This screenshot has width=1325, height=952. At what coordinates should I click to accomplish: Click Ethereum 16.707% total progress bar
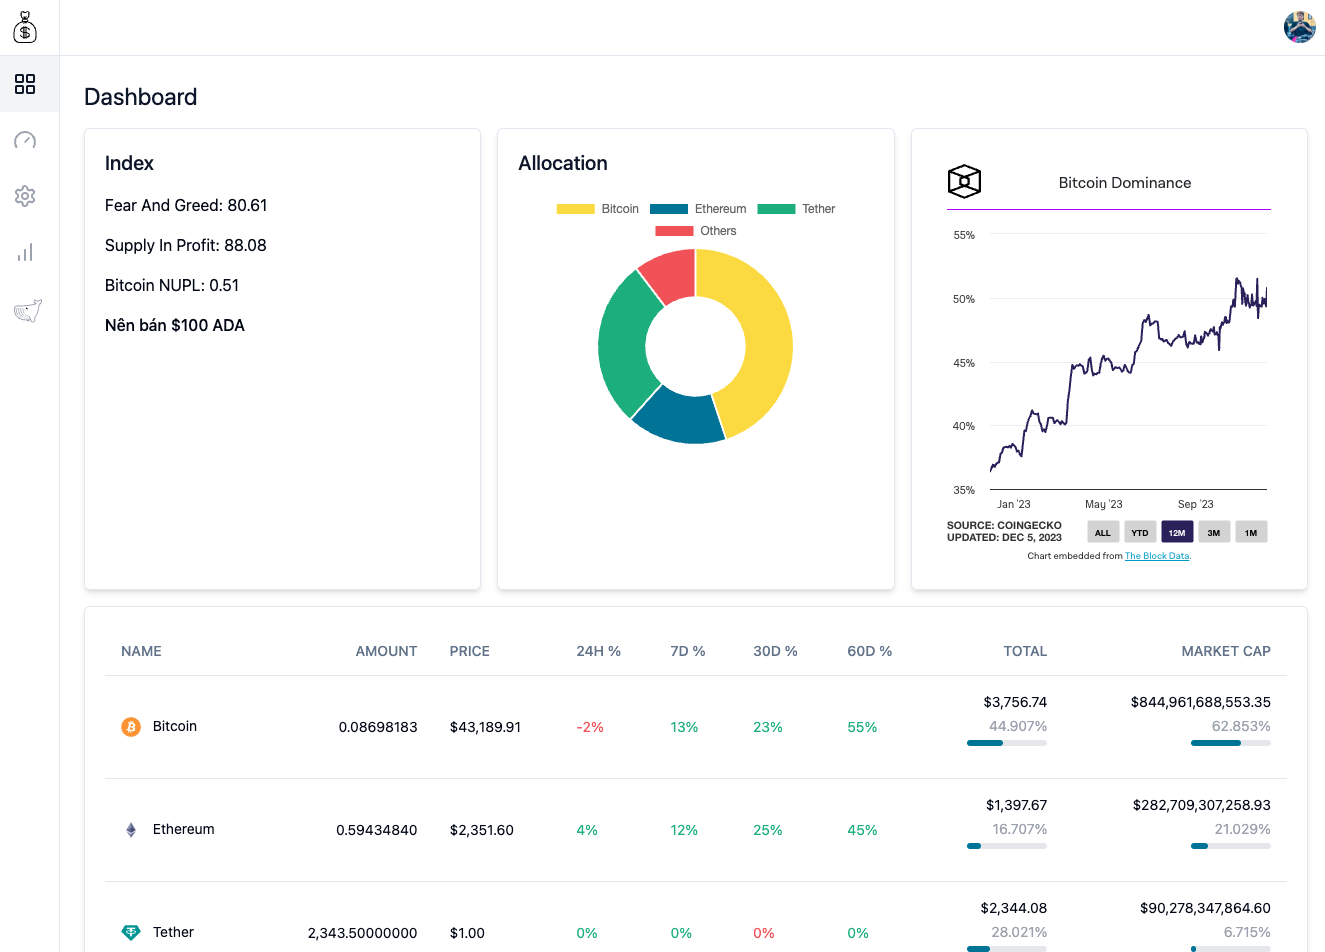pos(1007,846)
